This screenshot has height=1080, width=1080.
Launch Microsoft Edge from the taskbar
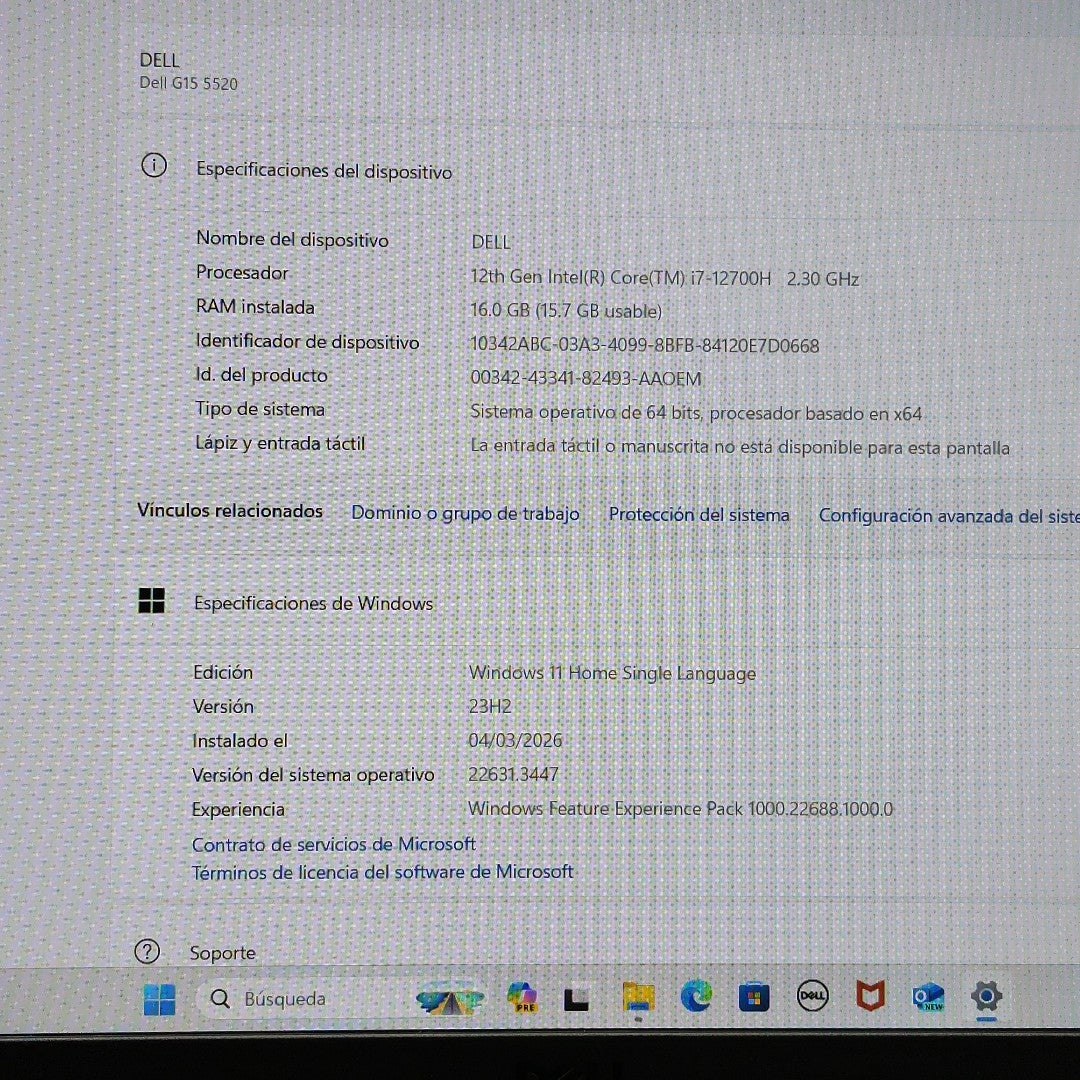tap(696, 997)
